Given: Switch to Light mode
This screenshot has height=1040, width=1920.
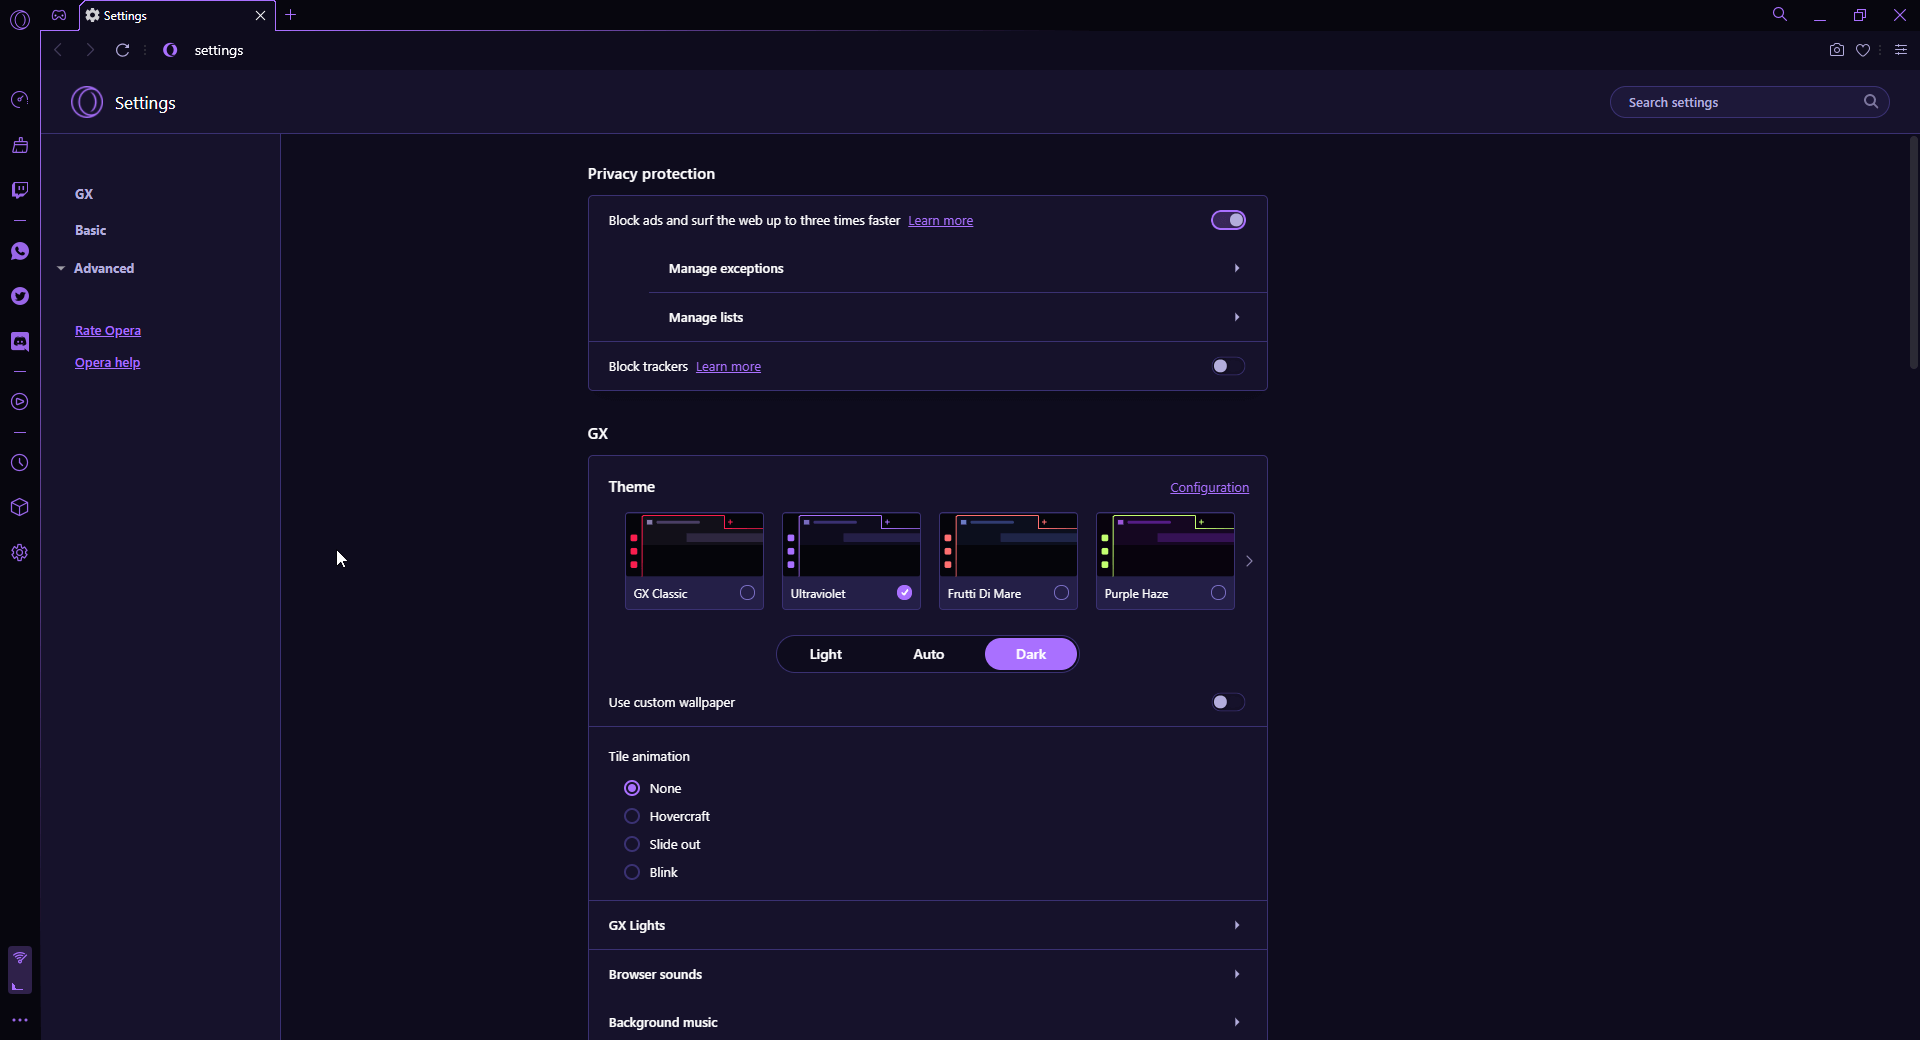Looking at the screenshot, I should [825, 654].
